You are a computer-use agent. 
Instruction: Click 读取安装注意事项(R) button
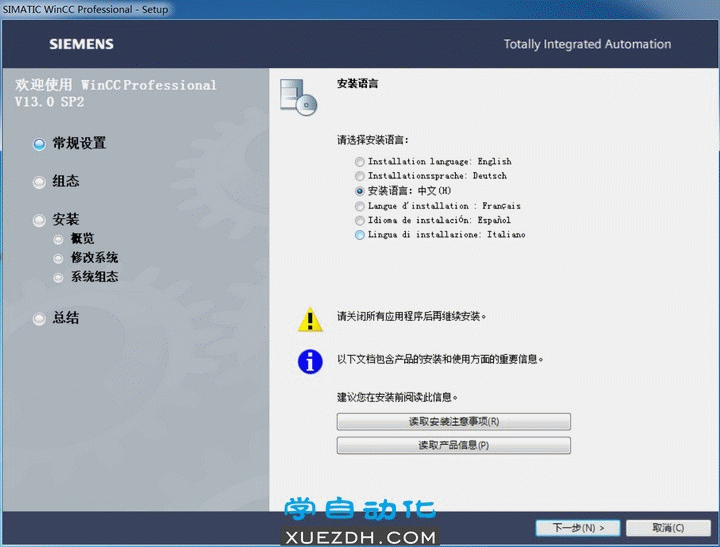454,421
